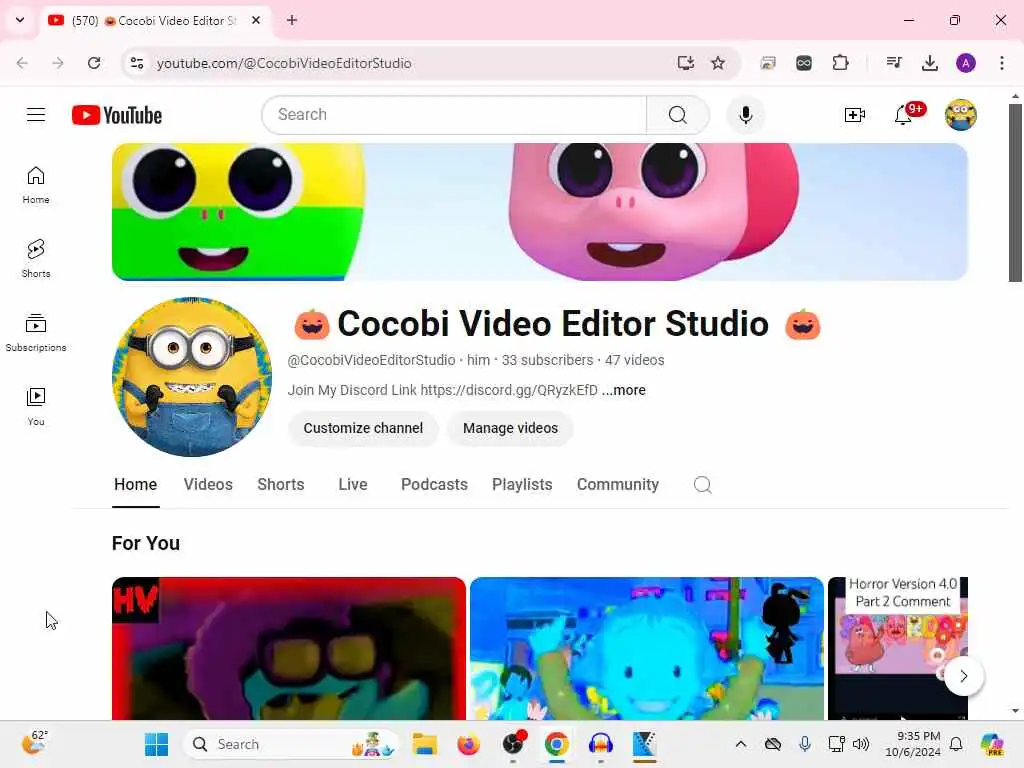Screen dimensions: 1024x768
Task: Select the channel Home tab
Action: point(135,485)
